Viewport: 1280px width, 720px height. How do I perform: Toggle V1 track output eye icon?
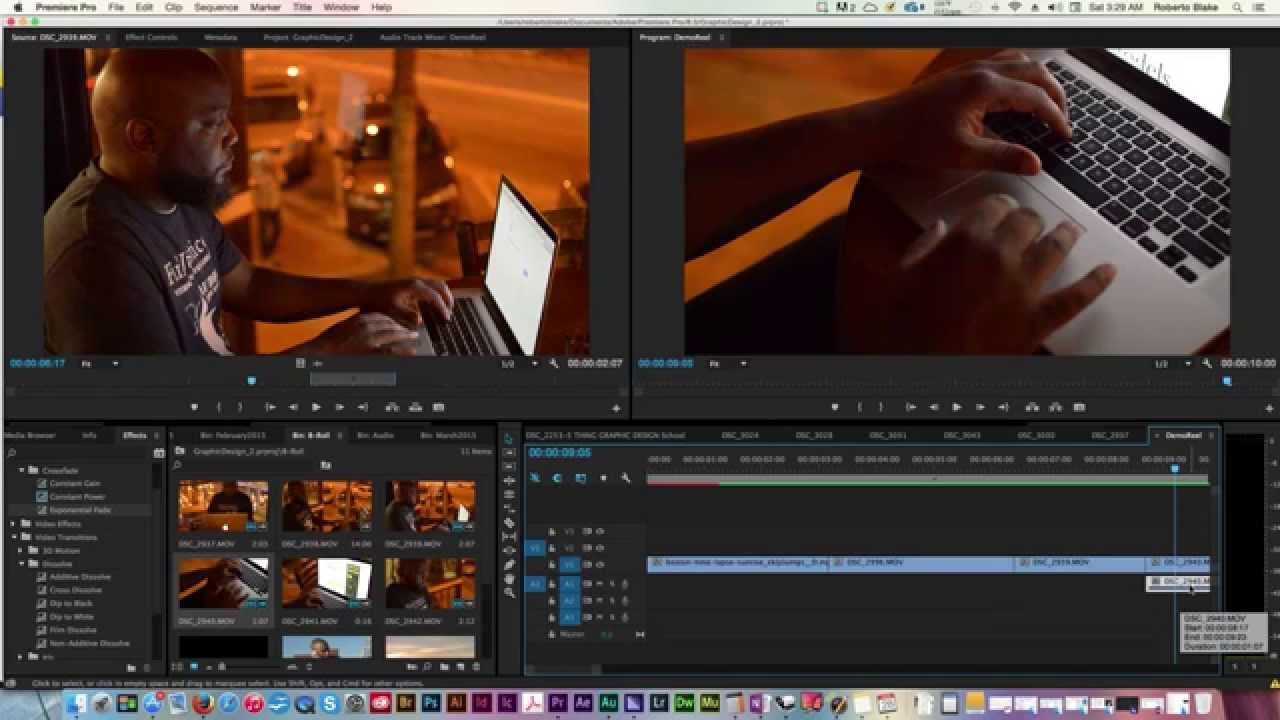pos(600,563)
